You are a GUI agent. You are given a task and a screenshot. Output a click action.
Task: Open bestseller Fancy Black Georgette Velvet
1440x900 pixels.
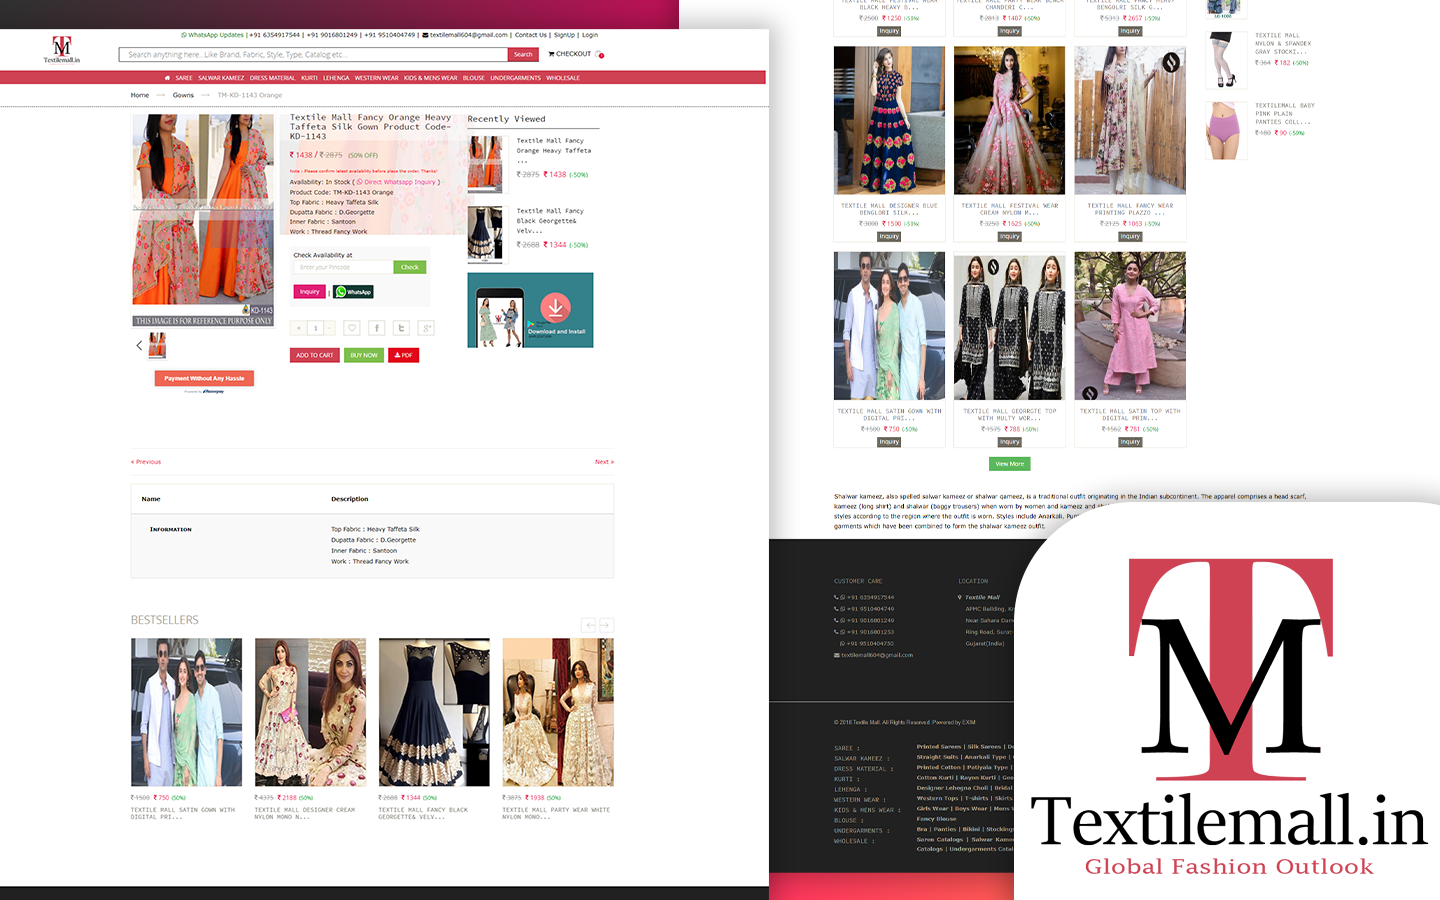pos(434,712)
